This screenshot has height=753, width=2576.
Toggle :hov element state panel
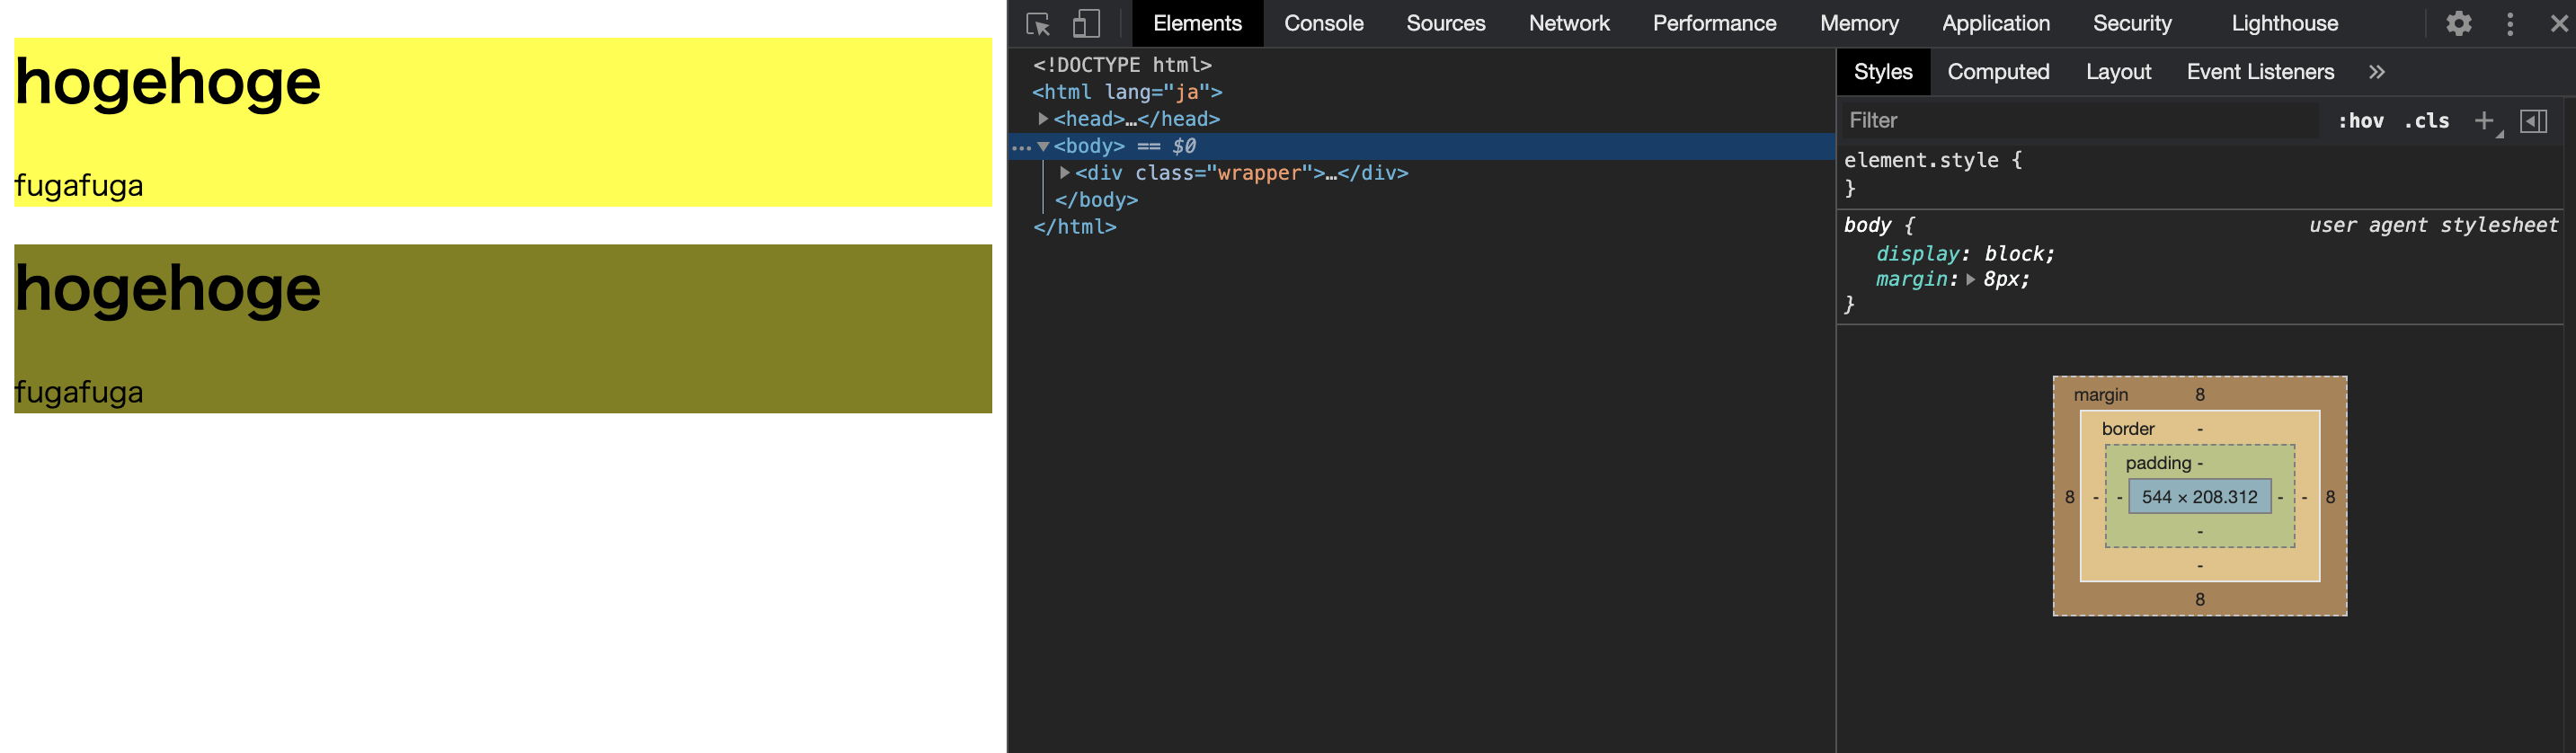coord(2361,121)
